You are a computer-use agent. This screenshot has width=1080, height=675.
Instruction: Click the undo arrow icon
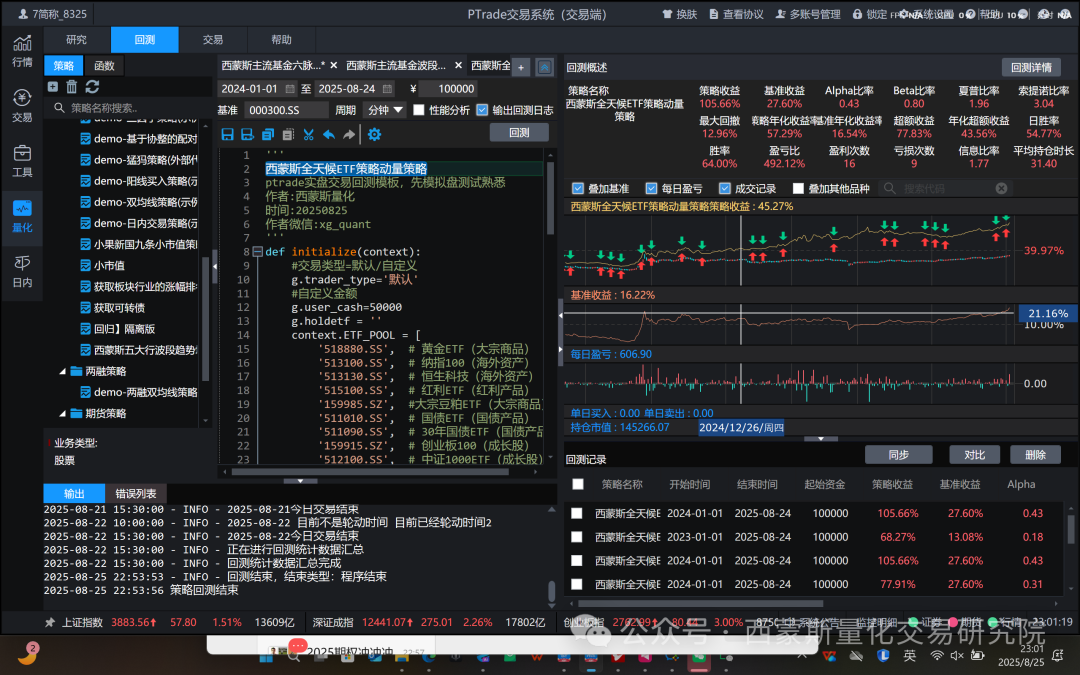click(329, 134)
